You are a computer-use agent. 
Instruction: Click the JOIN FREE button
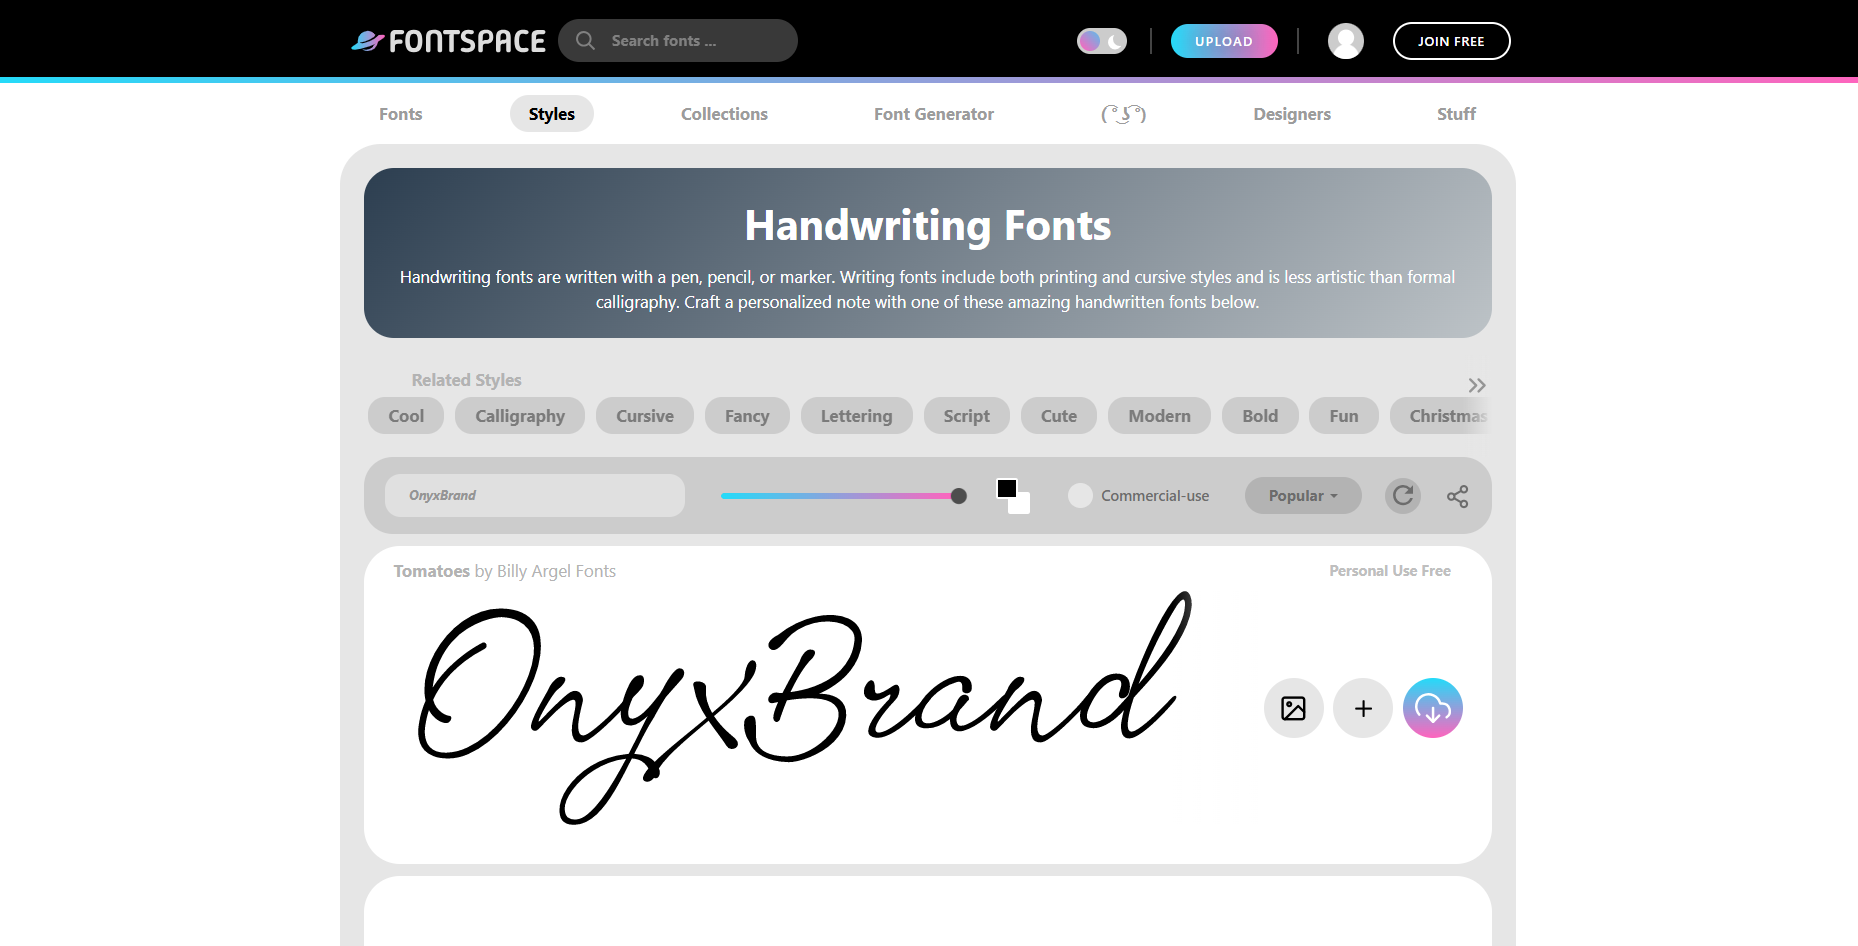[x=1451, y=41]
